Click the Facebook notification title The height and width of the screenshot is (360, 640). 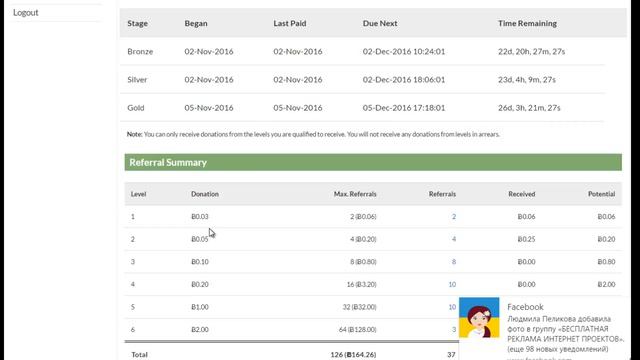click(x=525, y=307)
